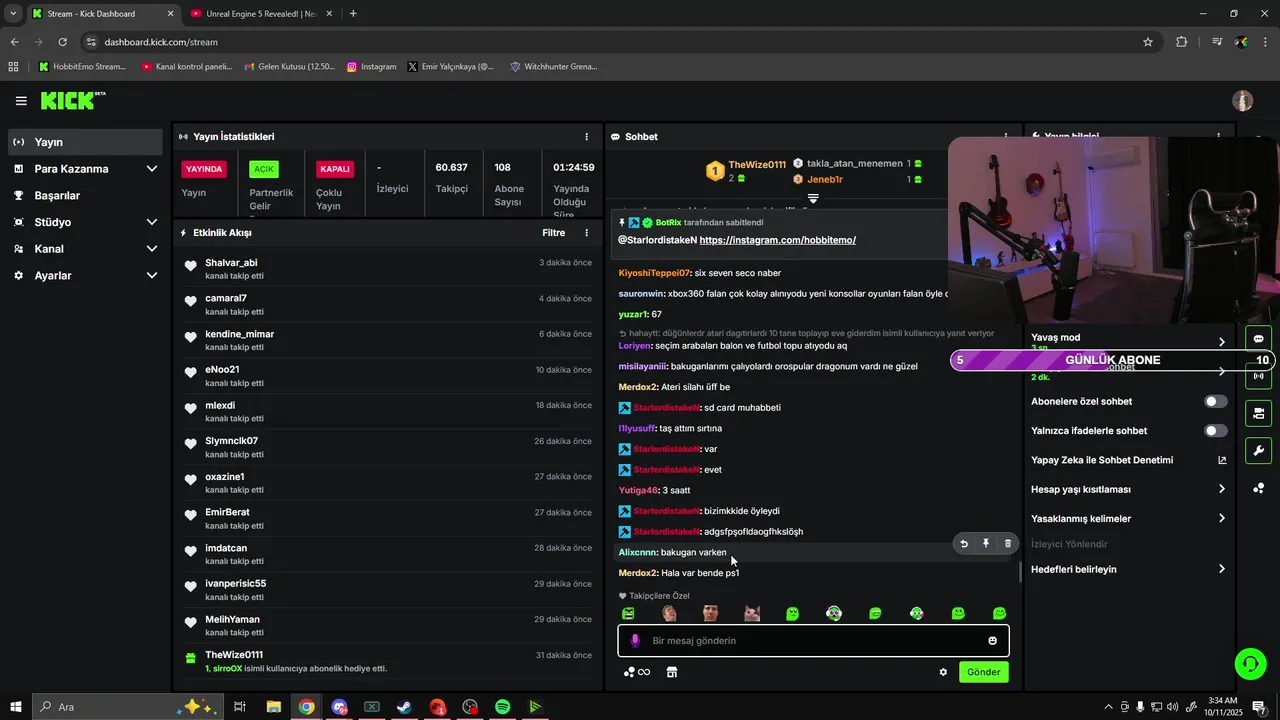The width and height of the screenshot is (1280, 720).
Task: Click the wrench tools icon on the right sidebar
Action: coord(1258,451)
